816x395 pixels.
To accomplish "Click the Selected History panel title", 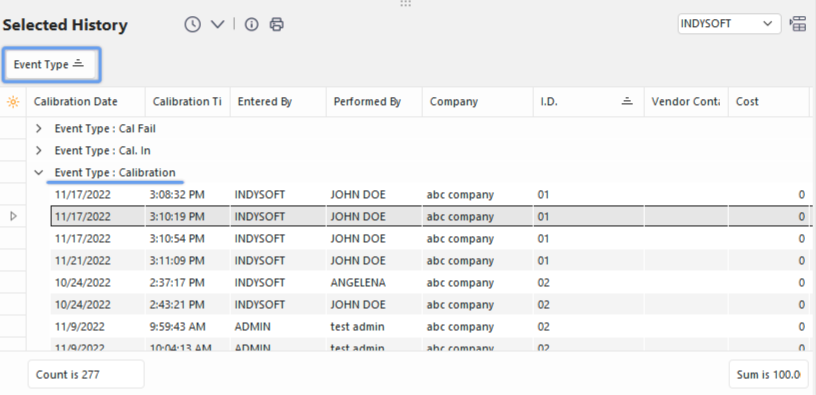I will pyautogui.click(x=65, y=25).
